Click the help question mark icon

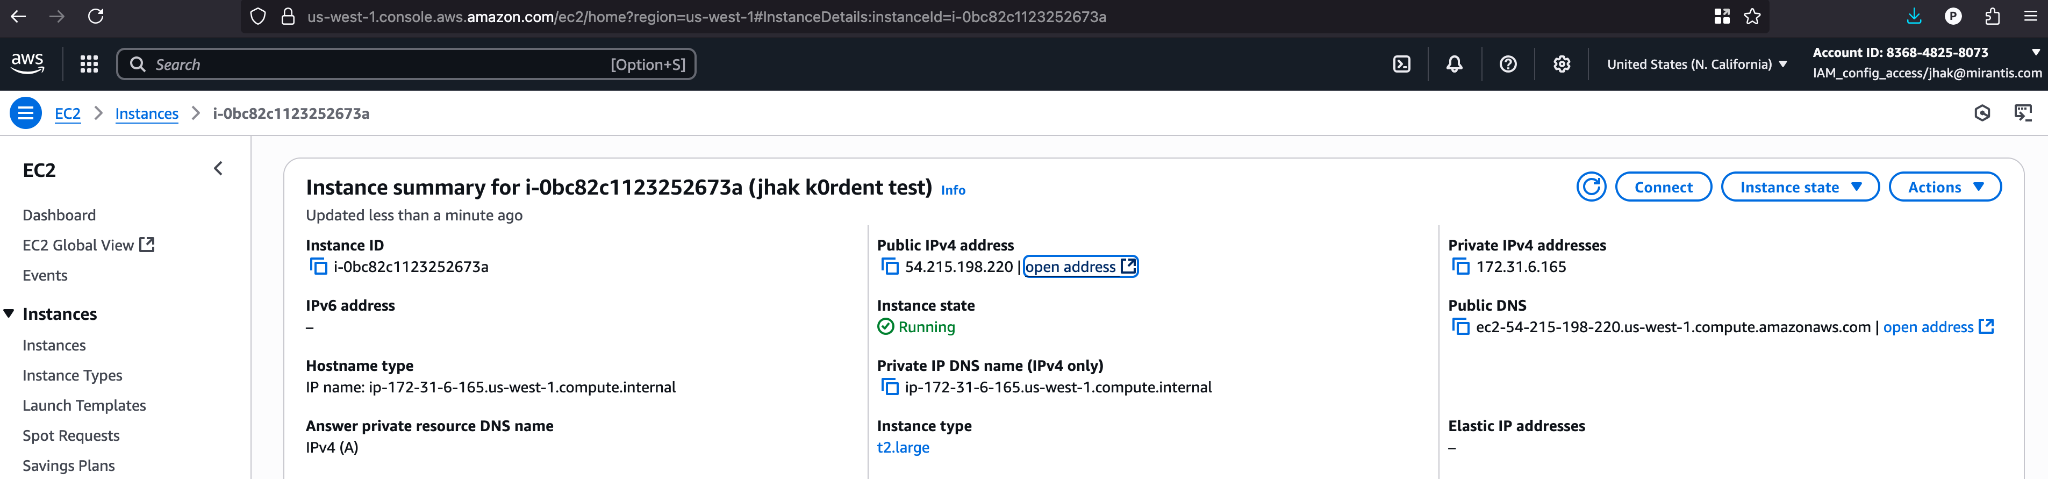point(1508,64)
